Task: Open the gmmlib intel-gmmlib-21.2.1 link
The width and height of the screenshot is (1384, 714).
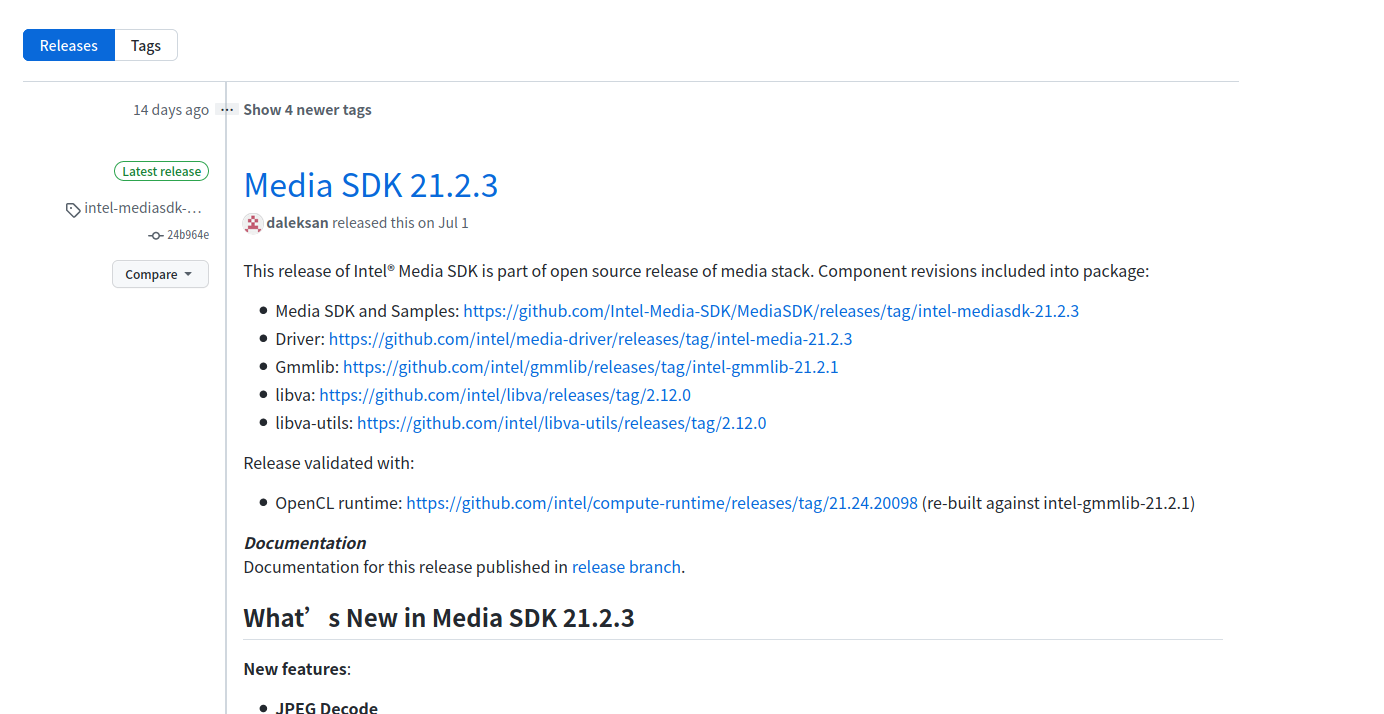Action: [x=590, y=367]
